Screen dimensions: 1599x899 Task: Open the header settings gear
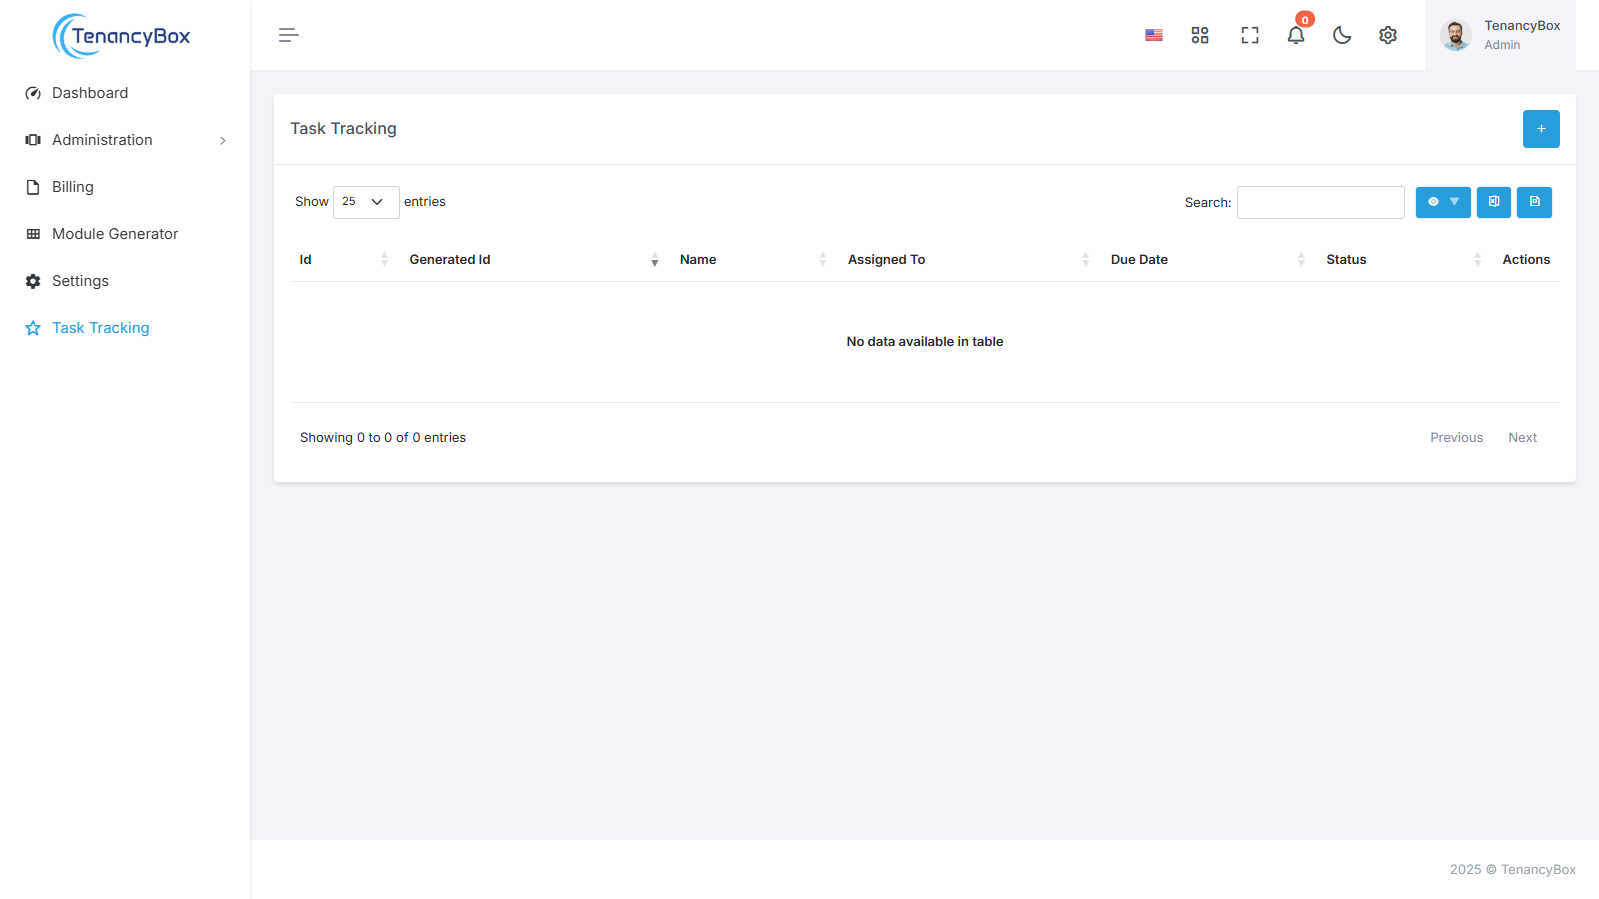[x=1387, y=35]
